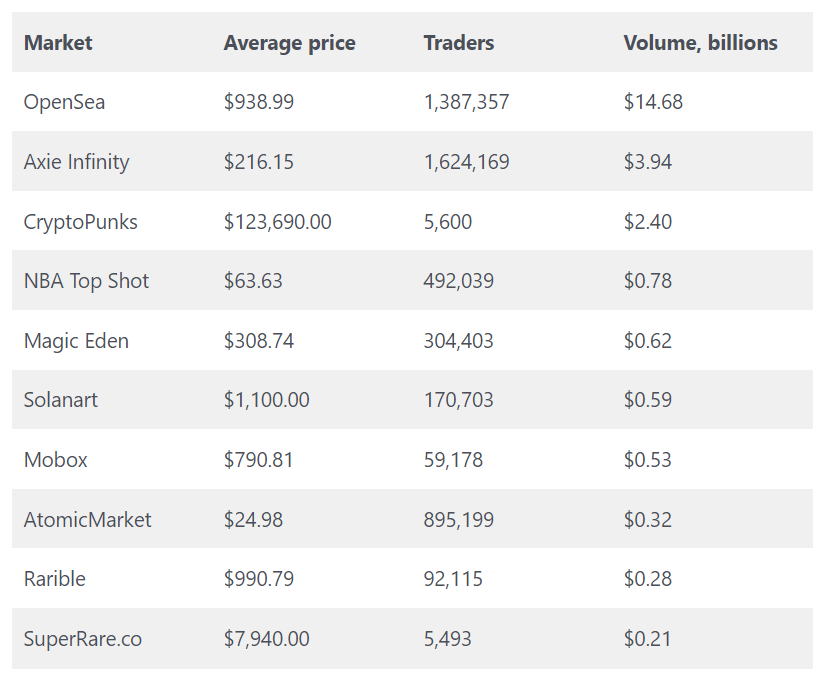Select the Traders column header
This screenshot has height=680, width=826.
(x=459, y=42)
